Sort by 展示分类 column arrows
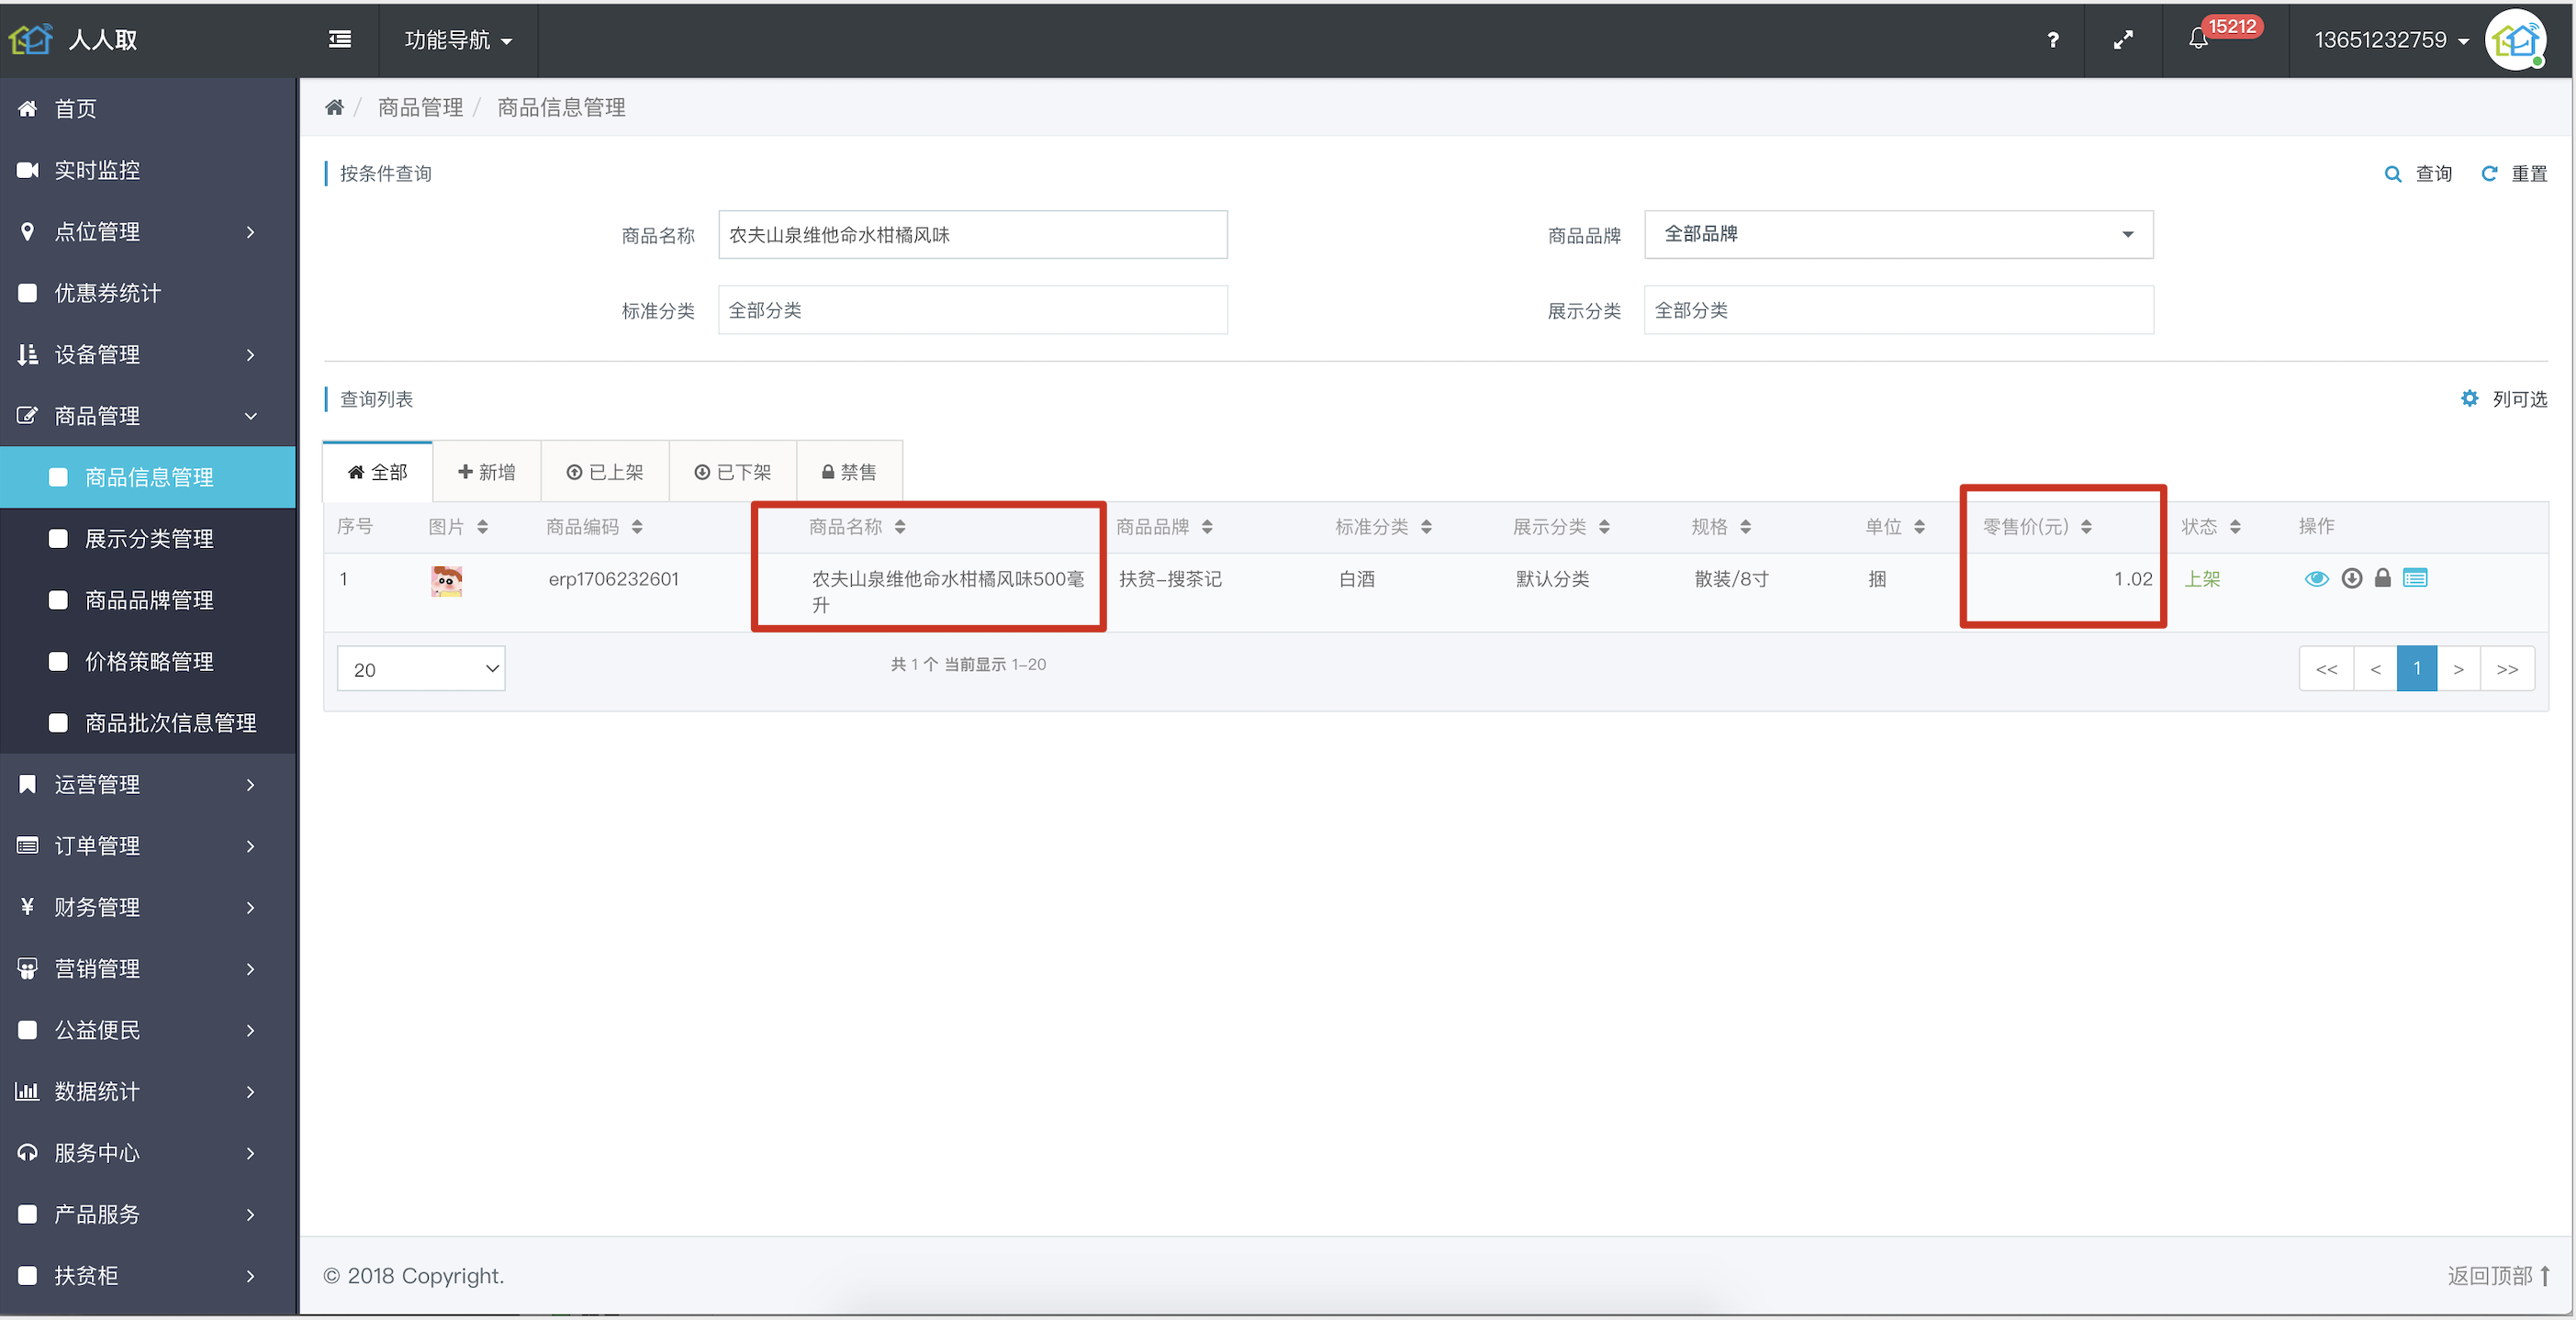 (x=1604, y=527)
